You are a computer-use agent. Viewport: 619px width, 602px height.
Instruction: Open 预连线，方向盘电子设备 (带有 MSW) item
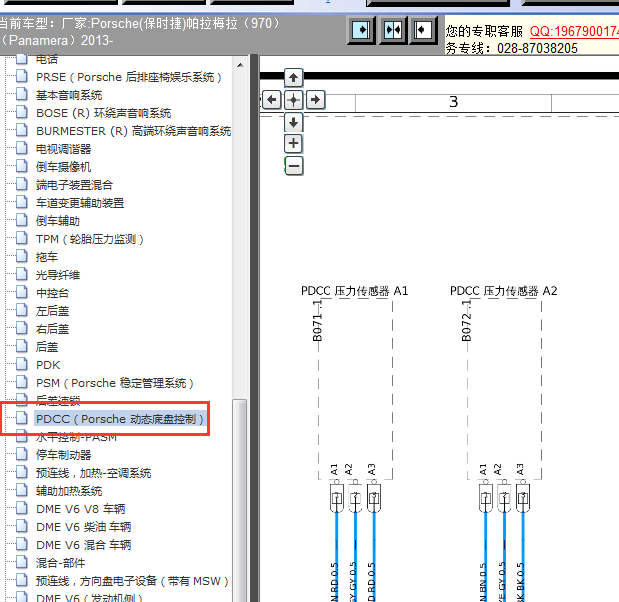point(133,581)
